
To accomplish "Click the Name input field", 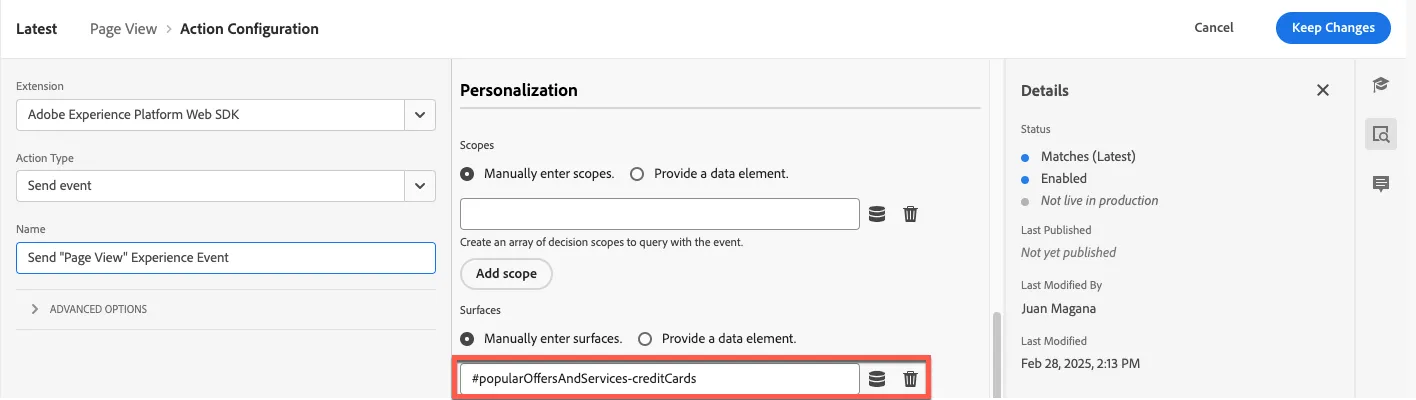I will point(226,257).
